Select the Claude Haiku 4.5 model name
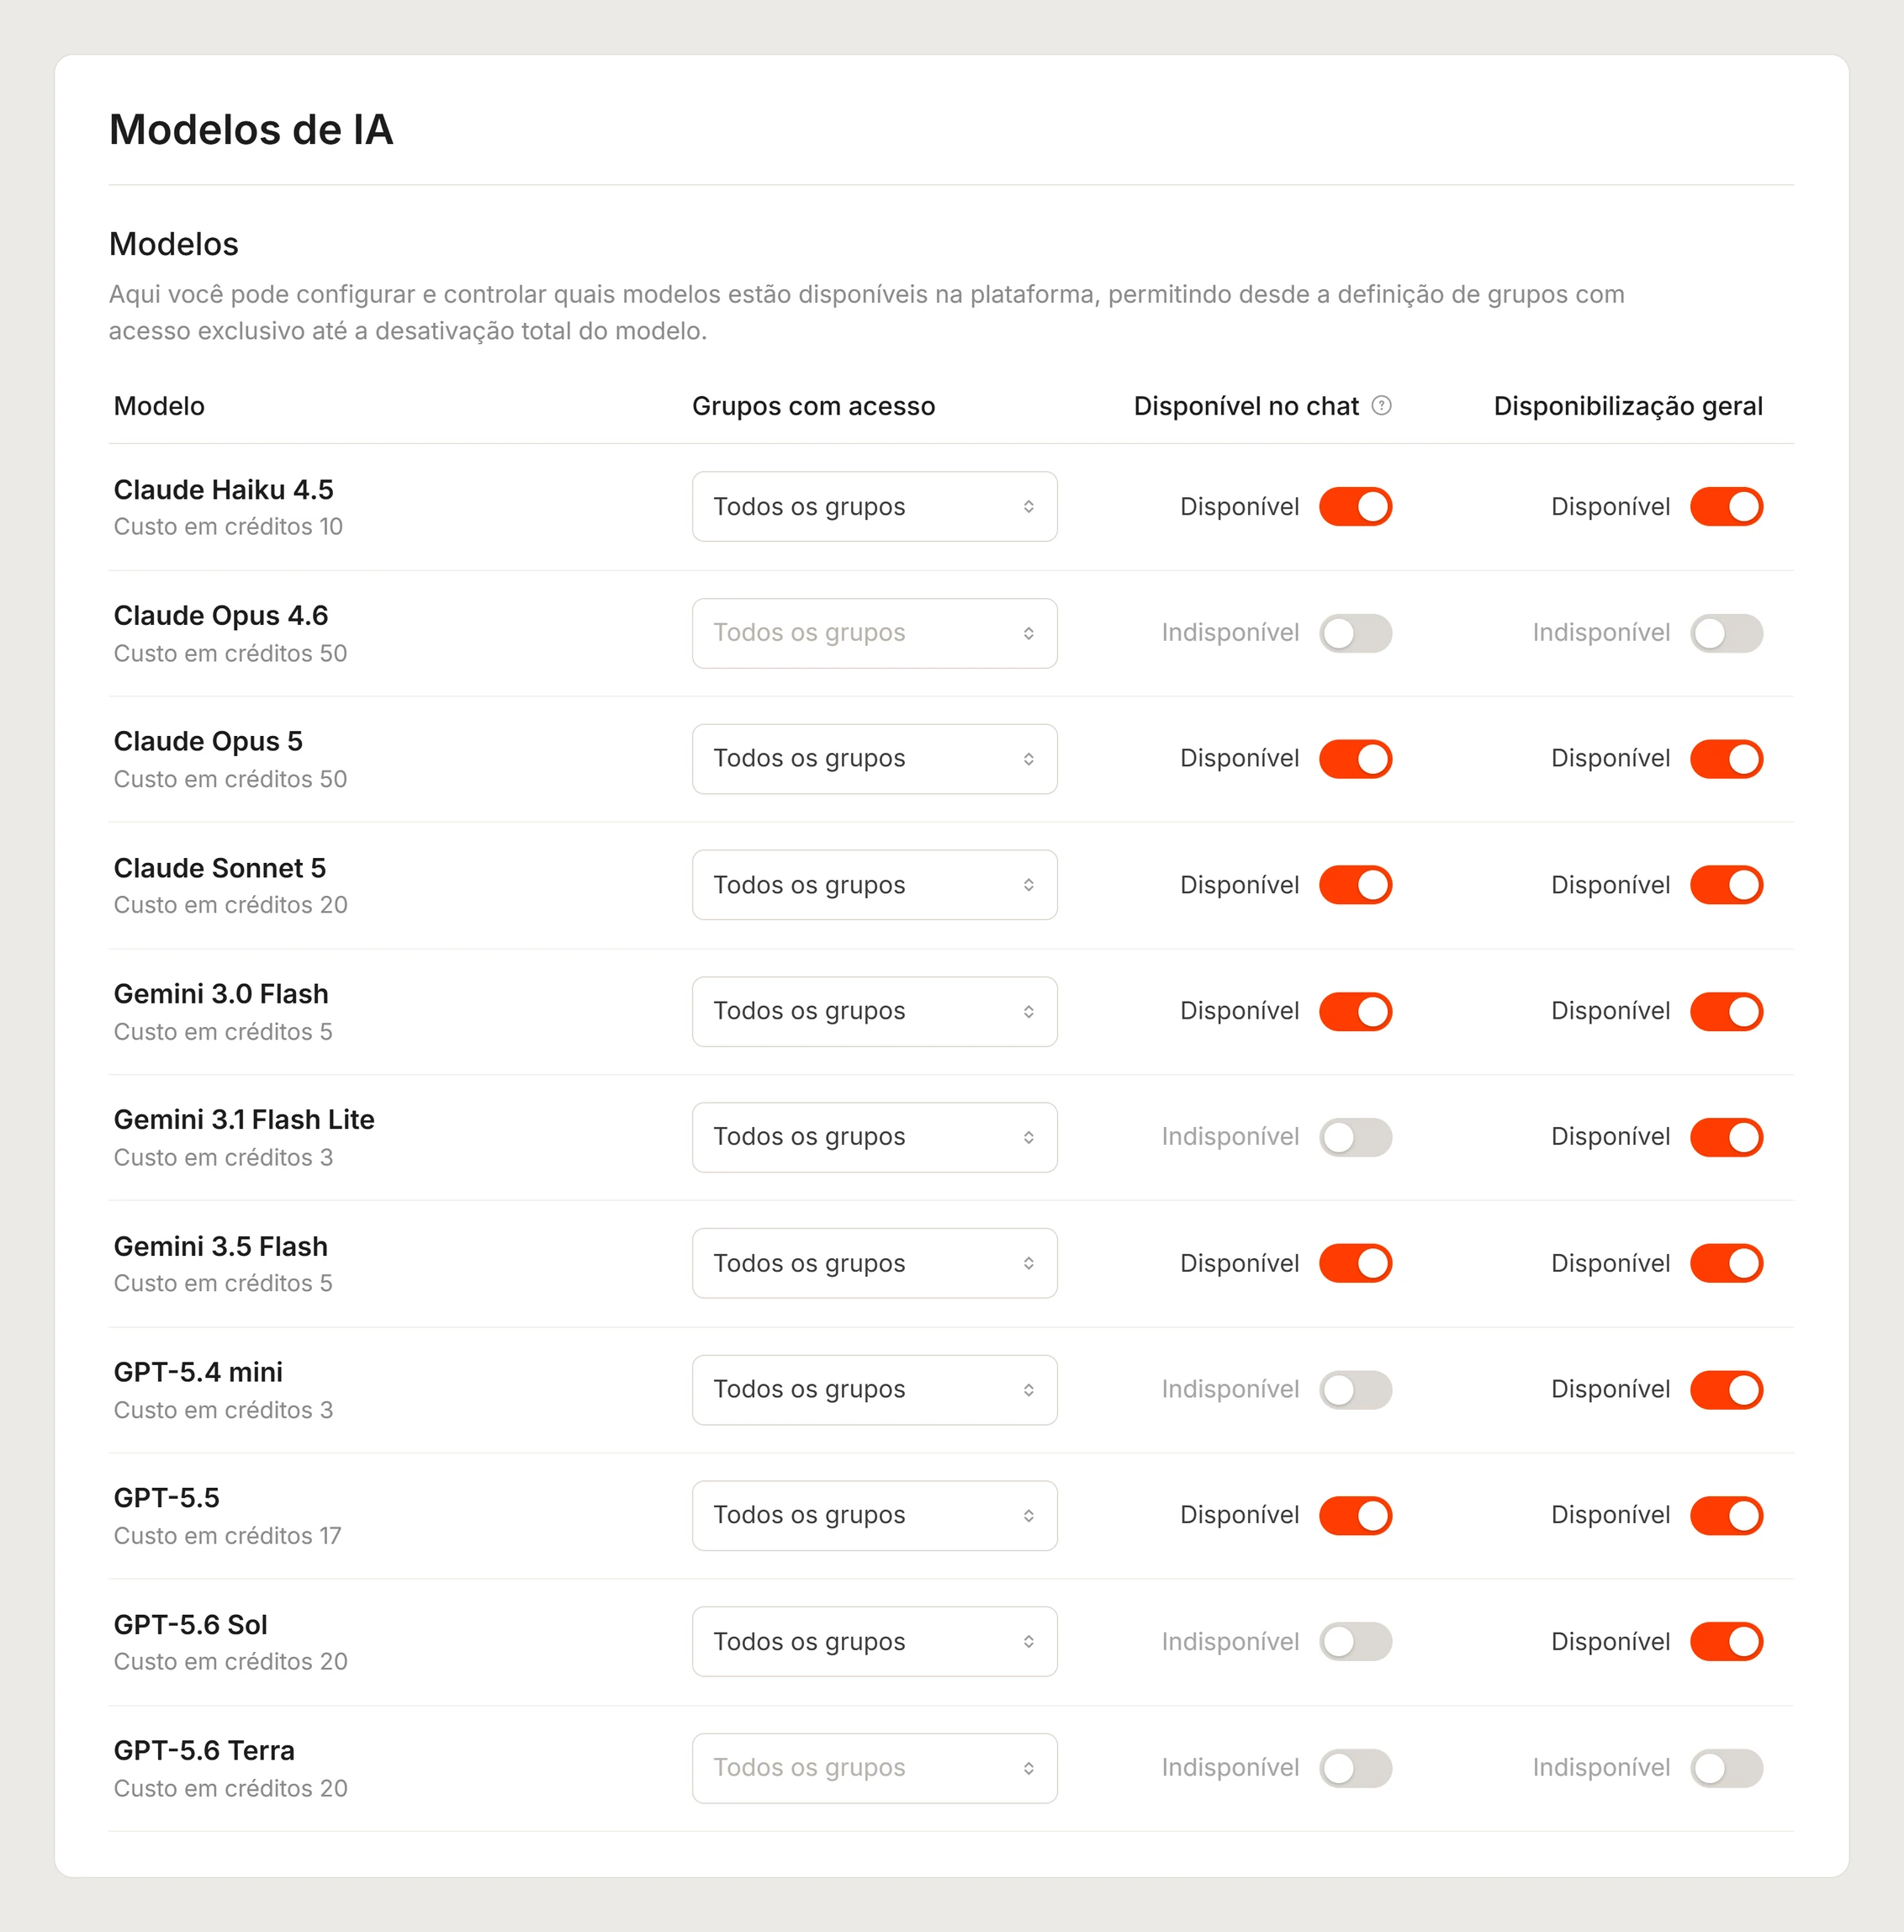 (x=223, y=489)
